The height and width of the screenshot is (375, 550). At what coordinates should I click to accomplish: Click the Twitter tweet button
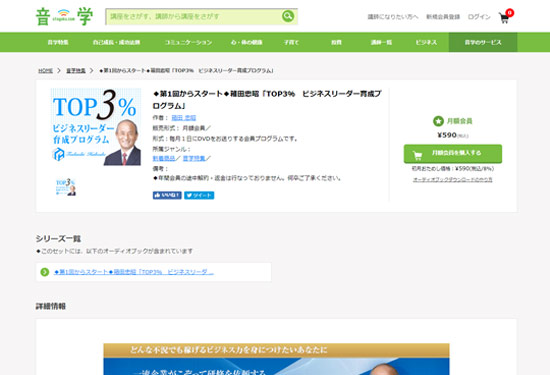(199, 195)
